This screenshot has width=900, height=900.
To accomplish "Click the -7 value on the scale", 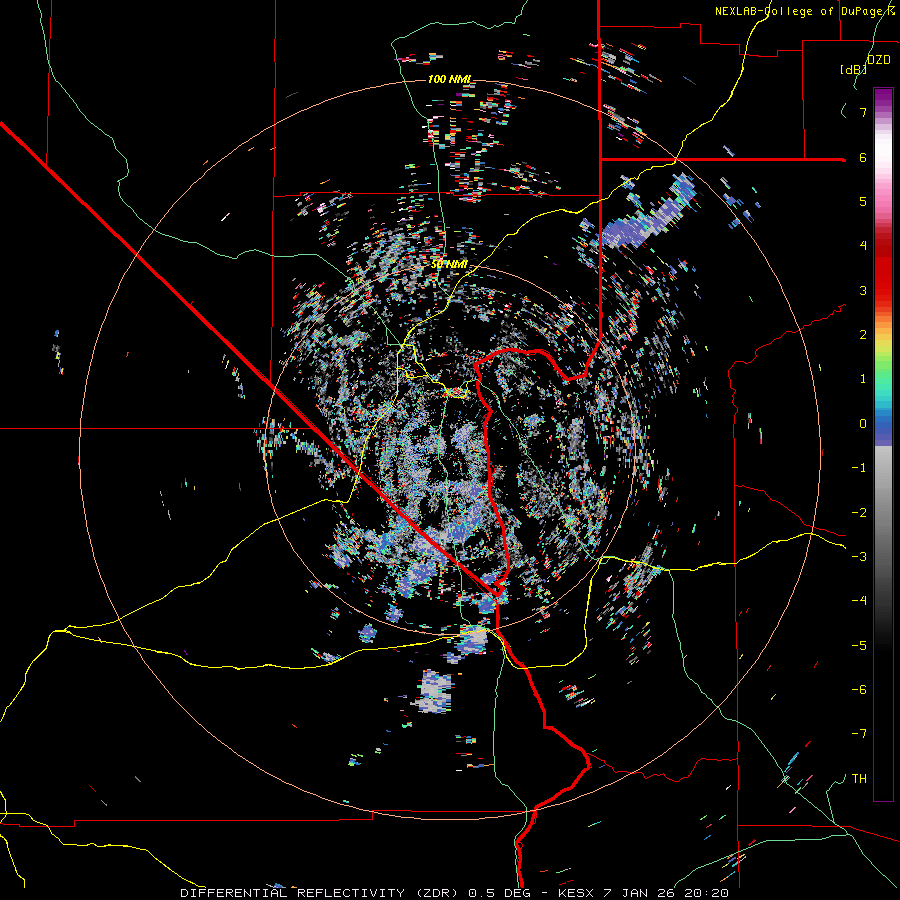I will point(859,734).
